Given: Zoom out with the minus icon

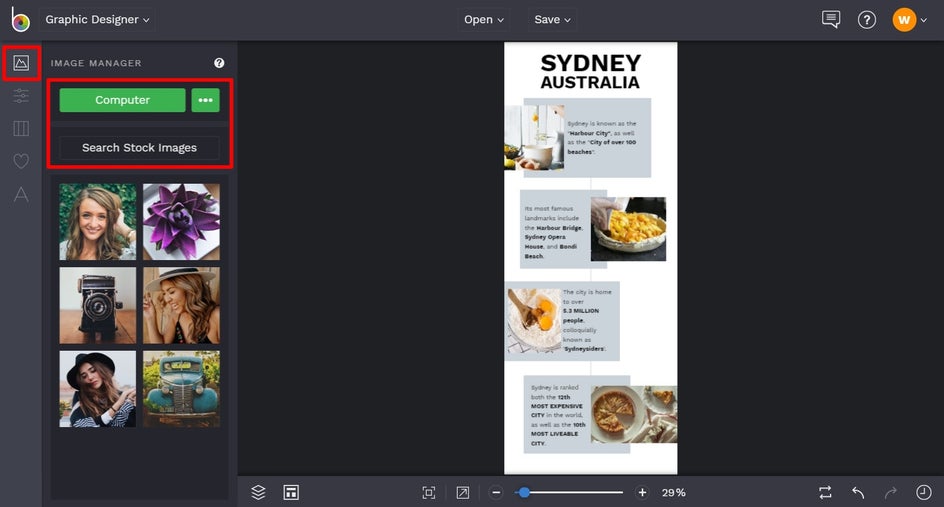Looking at the screenshot, I should click(496, 493).
